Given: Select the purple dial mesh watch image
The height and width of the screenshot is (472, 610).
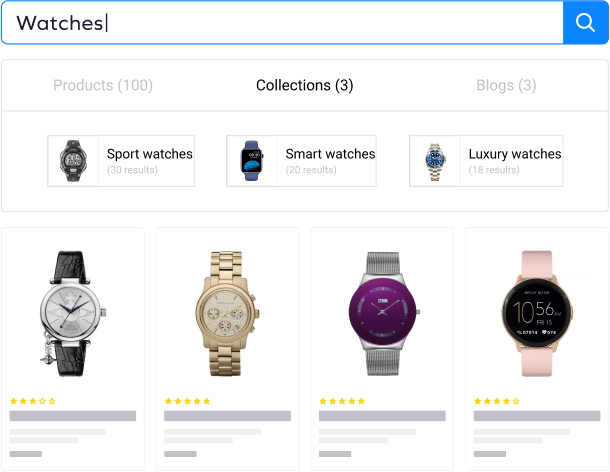Looking at the screenshot, I should click(x=383, y=314).
